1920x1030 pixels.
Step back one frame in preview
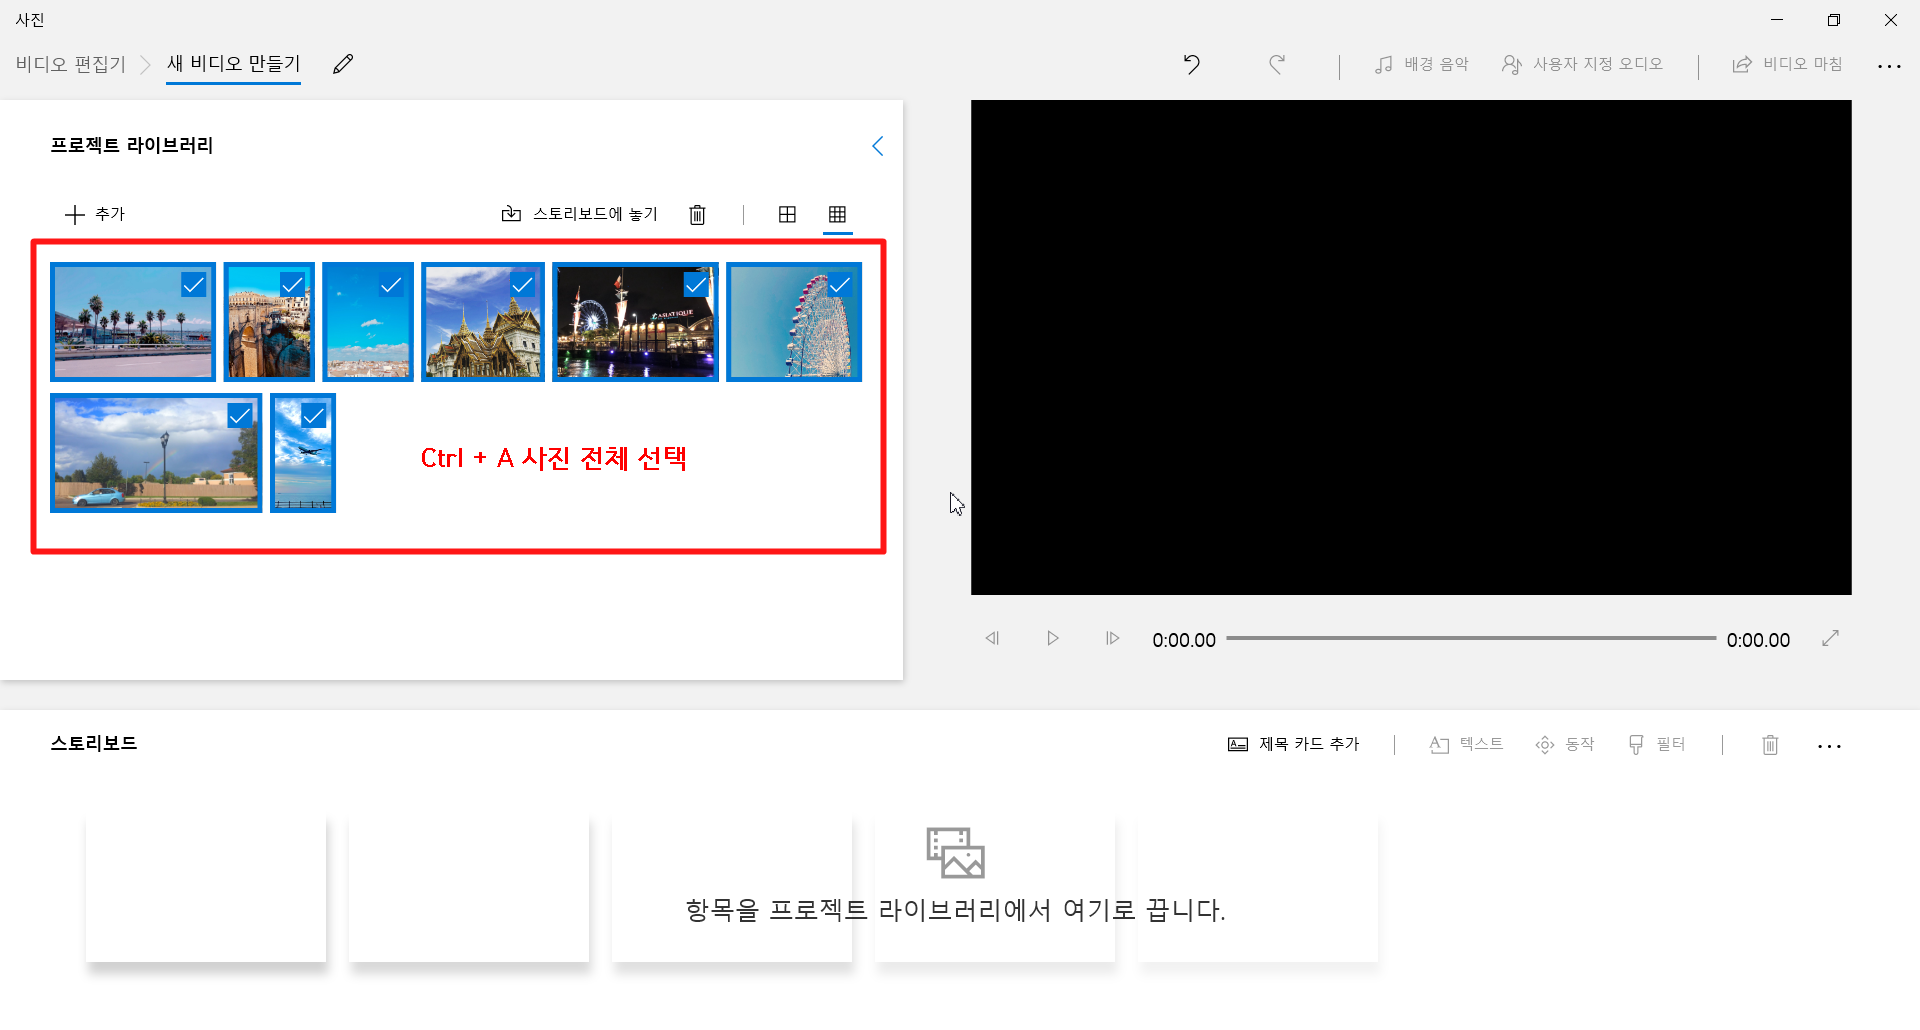point(992,638)
